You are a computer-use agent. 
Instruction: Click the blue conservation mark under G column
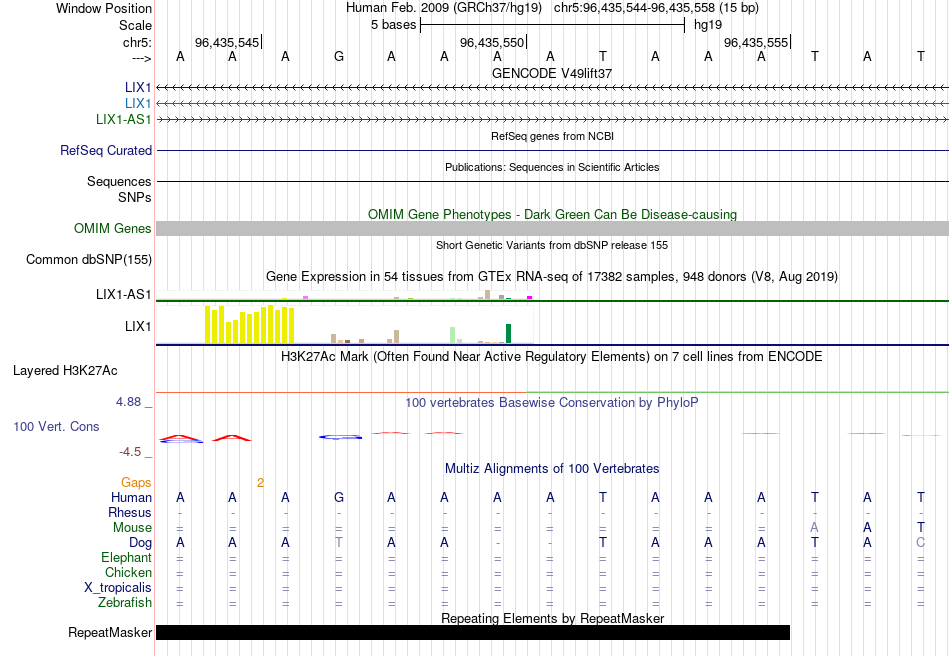pos(340,437)
